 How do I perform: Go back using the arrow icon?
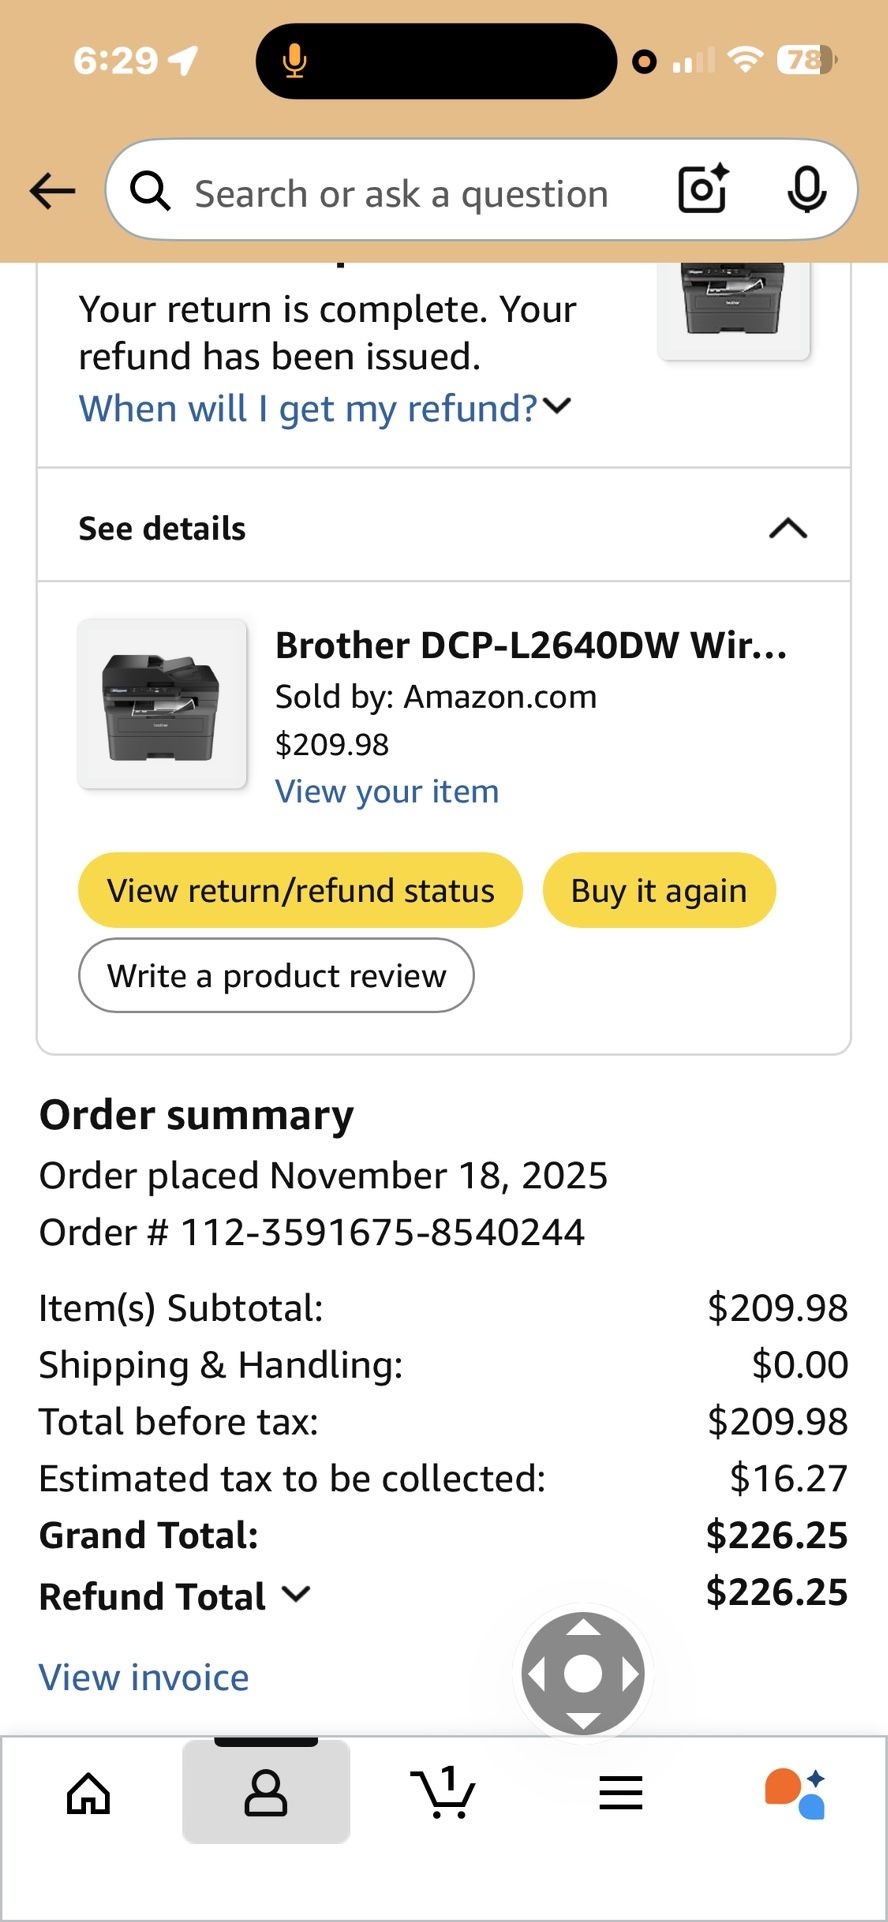pos(52,191)
